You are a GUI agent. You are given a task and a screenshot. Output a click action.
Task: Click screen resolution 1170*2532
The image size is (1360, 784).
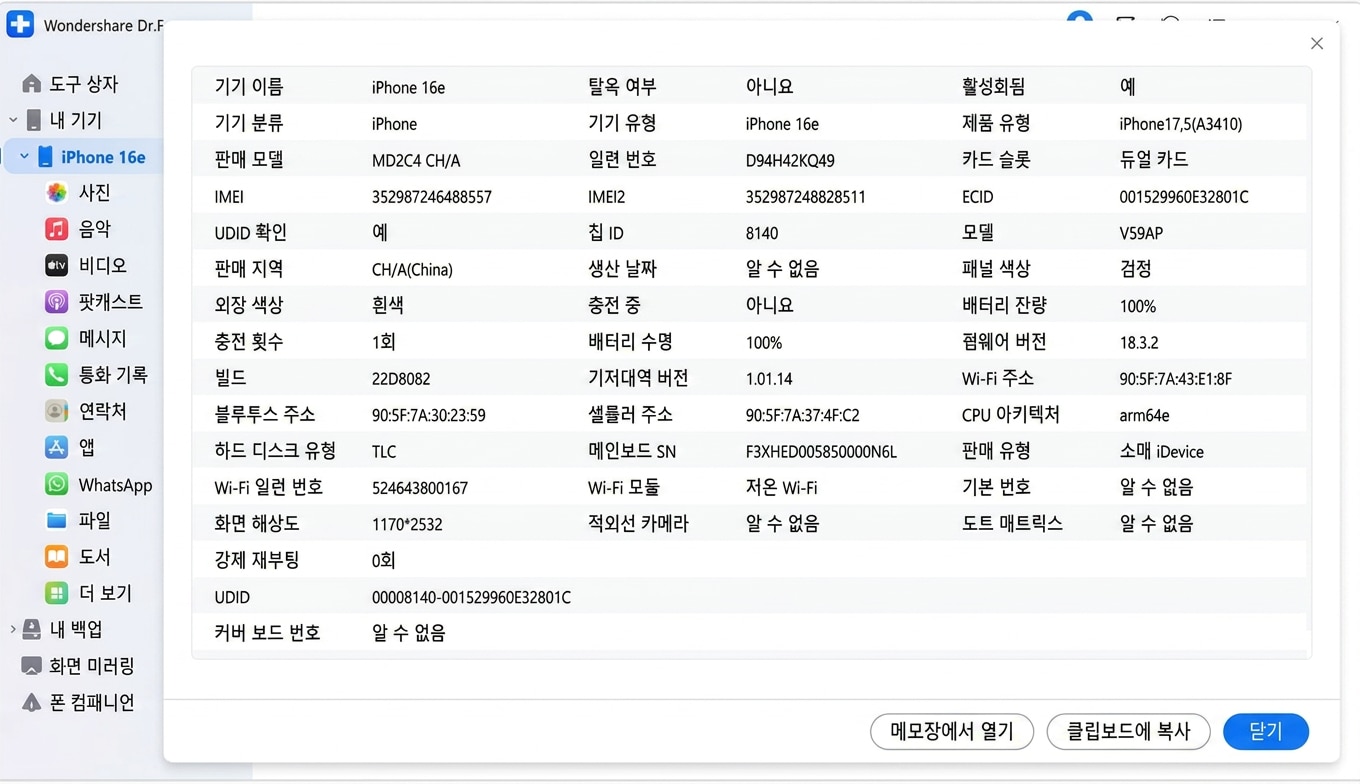coord(407,524)
